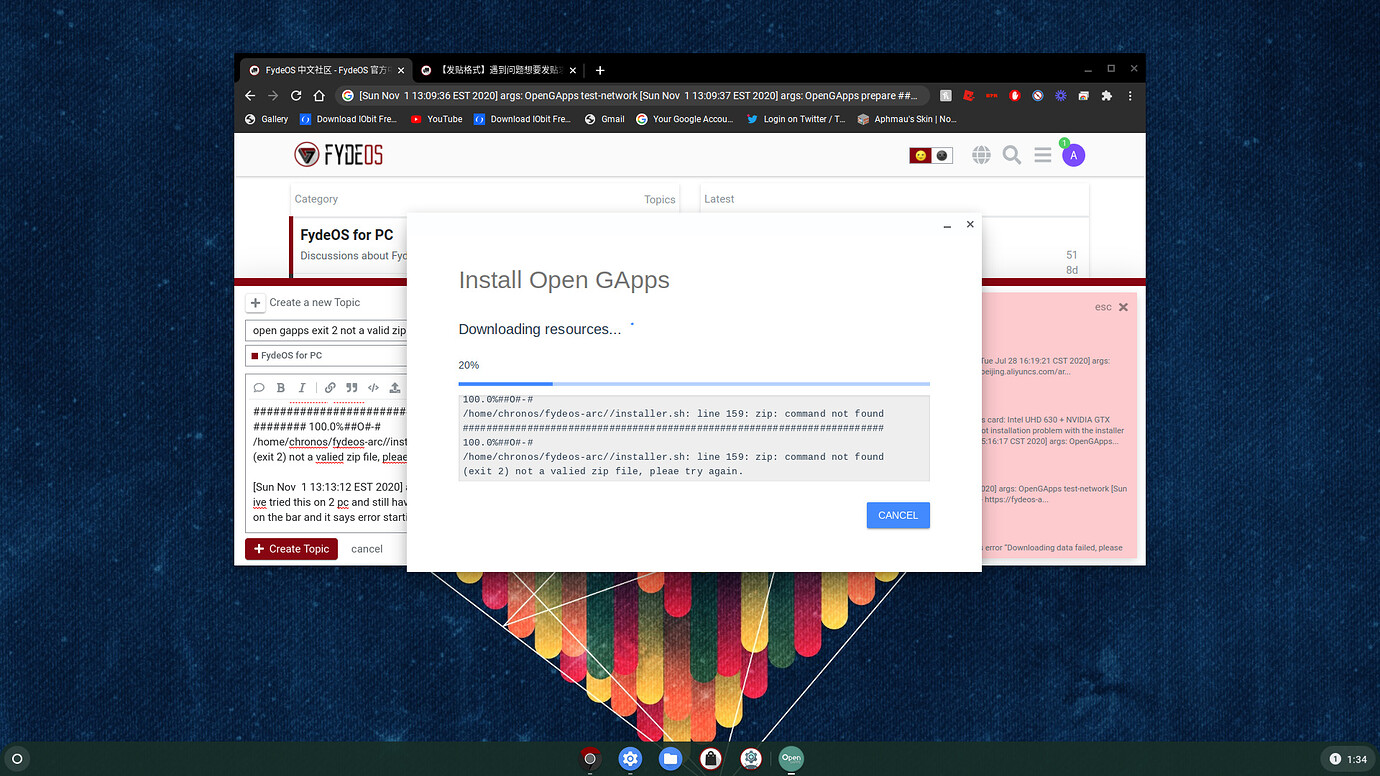Click the FydeOS forum logo
The width and height of the screenshot is (1380, 776).
pos(338,155)
